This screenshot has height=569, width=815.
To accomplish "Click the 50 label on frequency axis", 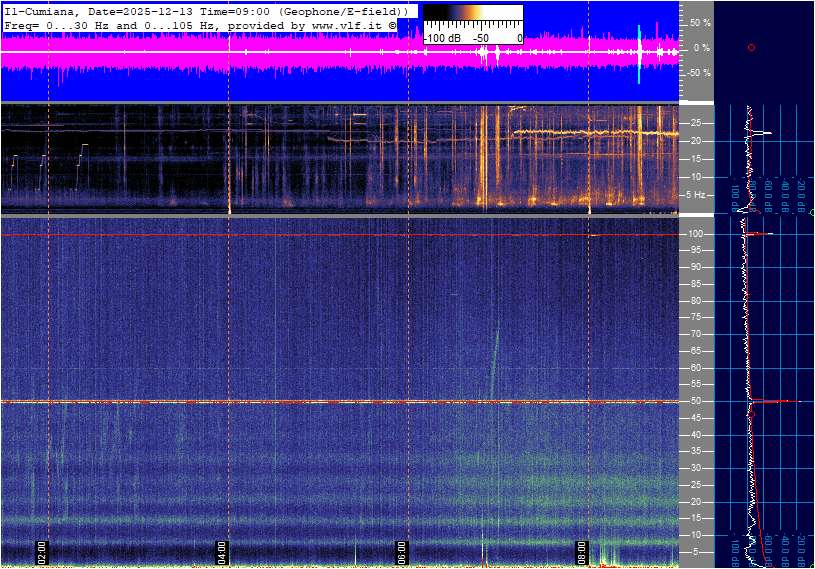I will (x=696, y=401).
